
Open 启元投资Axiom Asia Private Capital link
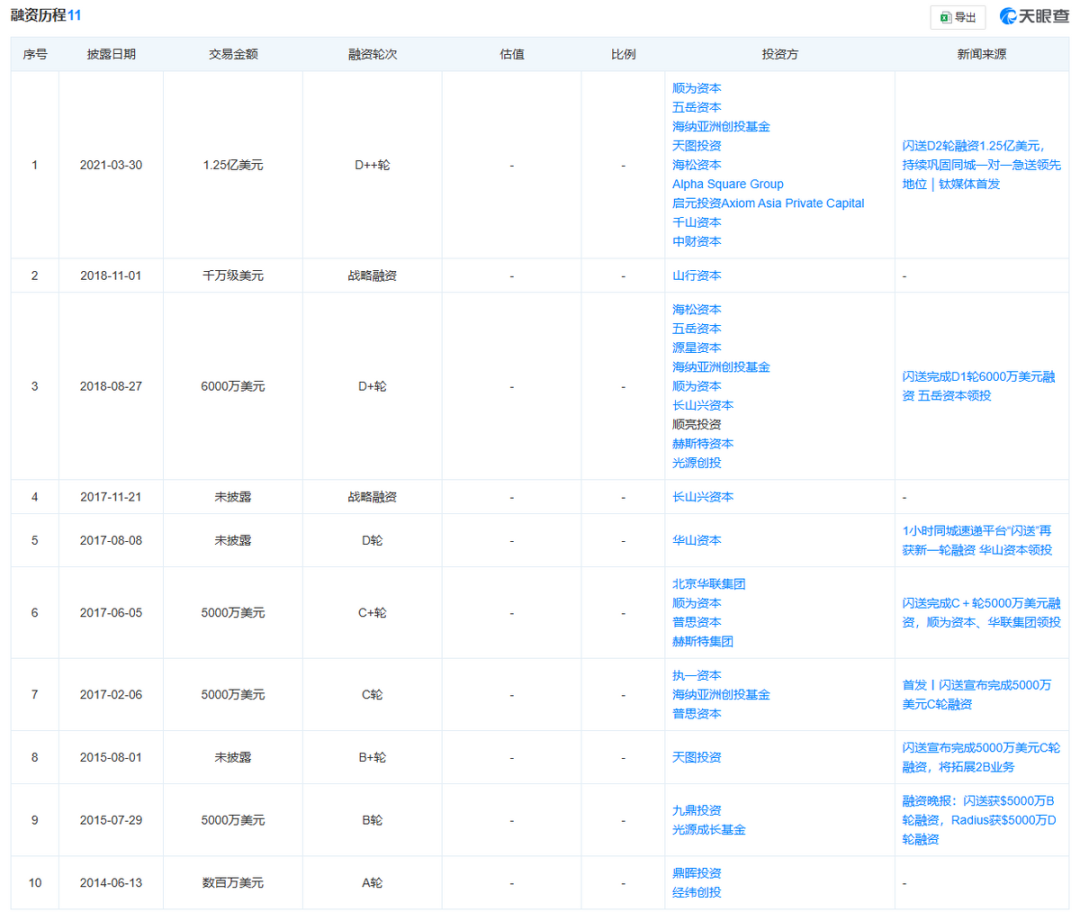coord(768,203)
